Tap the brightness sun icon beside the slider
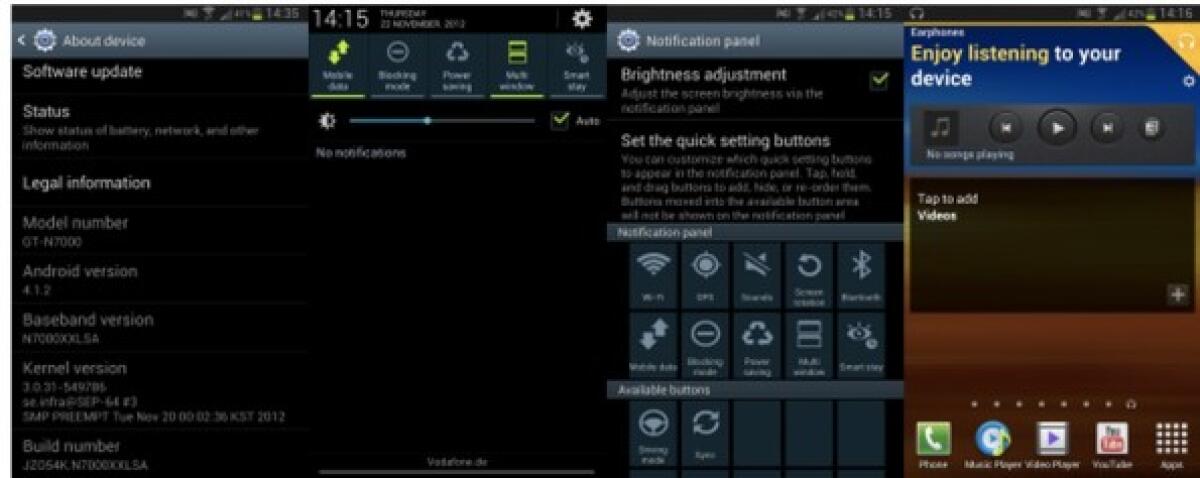This screenshot has width=1200, height=478. [327, 119]
